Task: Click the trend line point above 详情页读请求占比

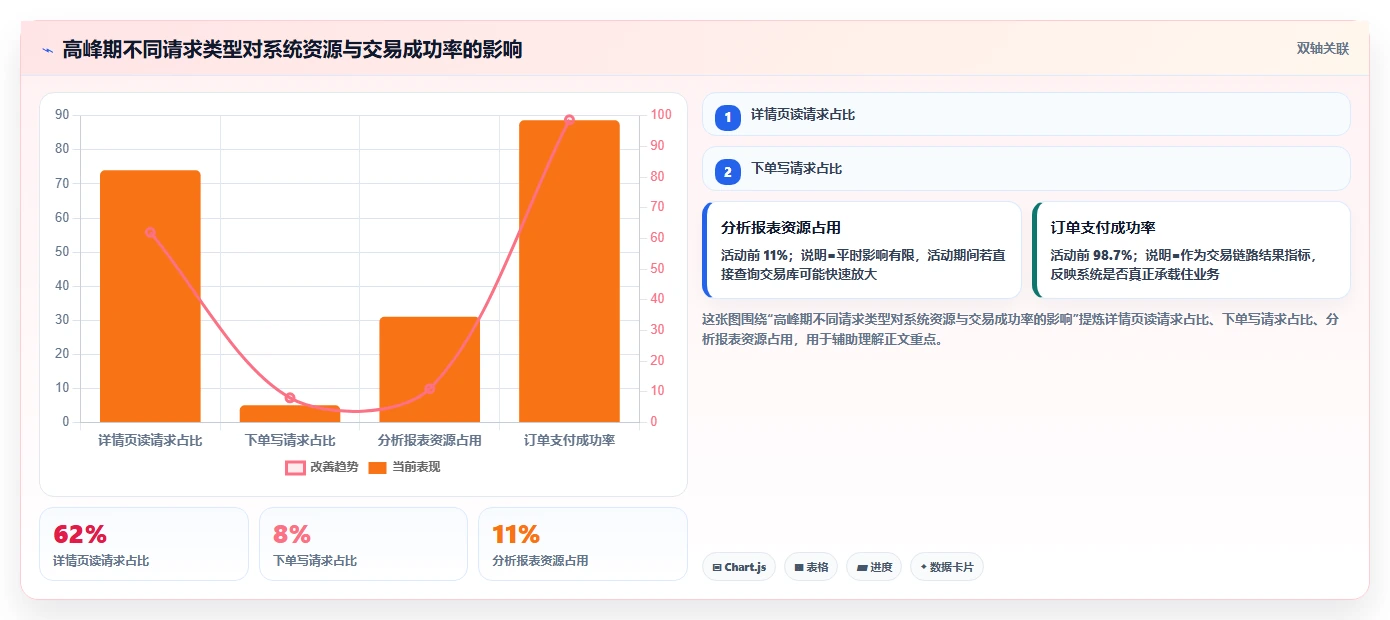Action: point(150,232)
